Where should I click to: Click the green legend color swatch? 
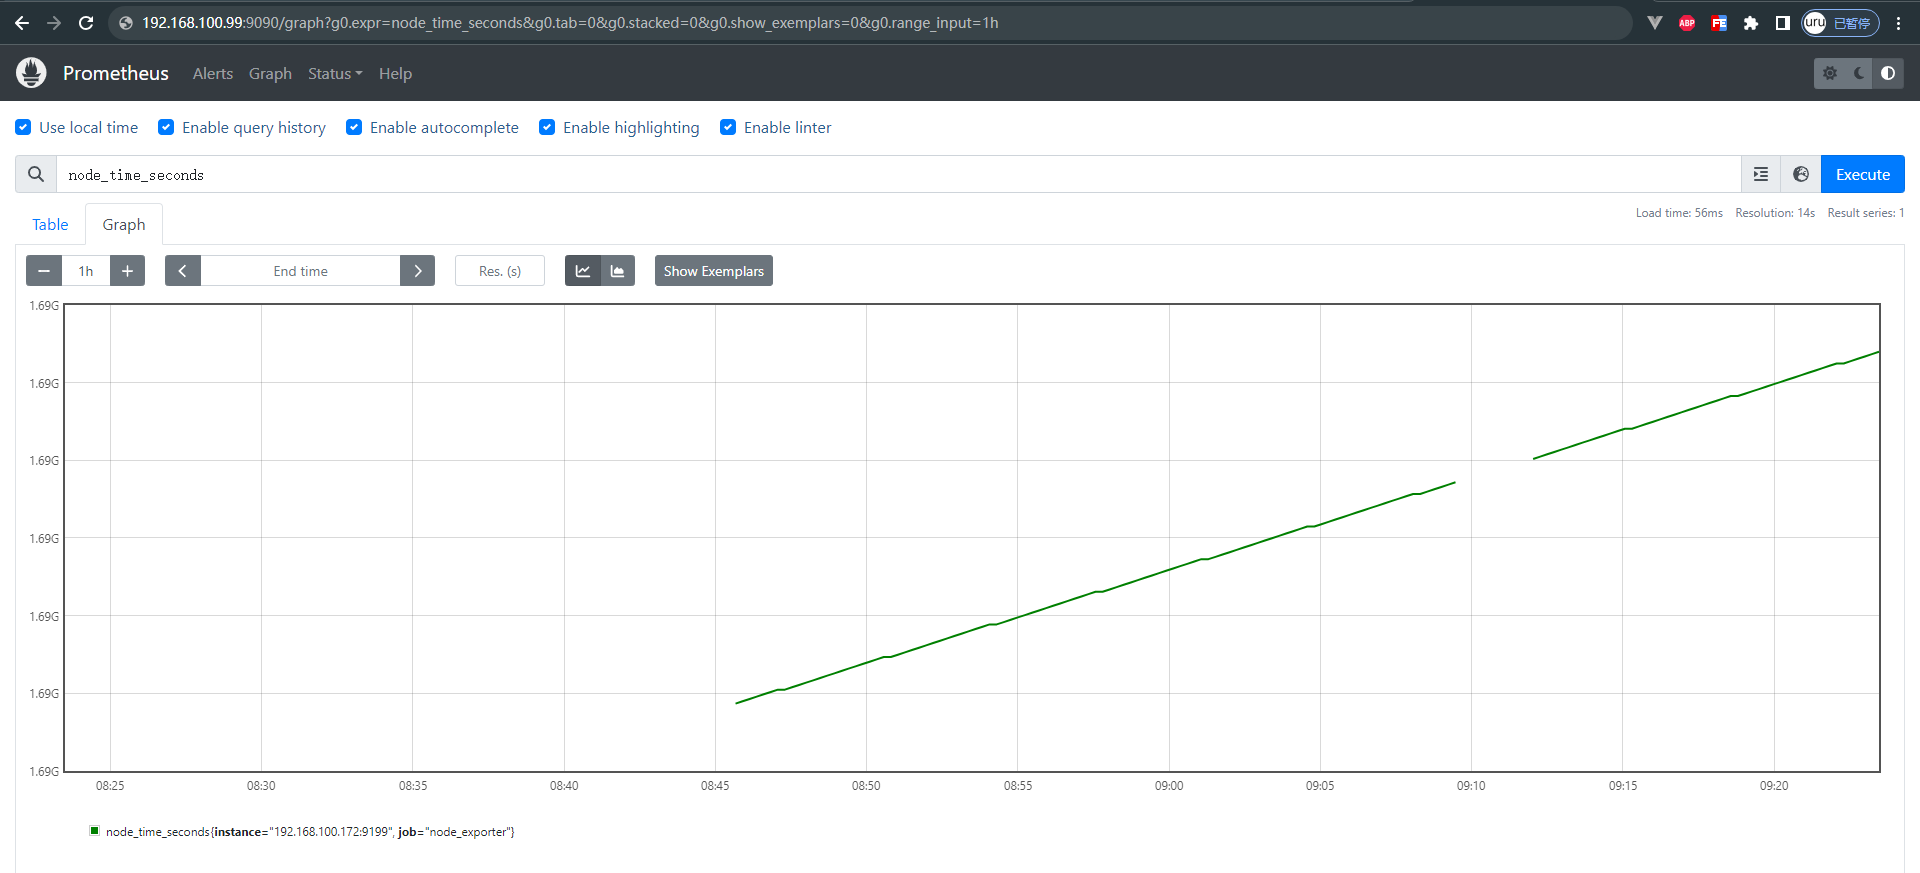click(x=95, y=830)
